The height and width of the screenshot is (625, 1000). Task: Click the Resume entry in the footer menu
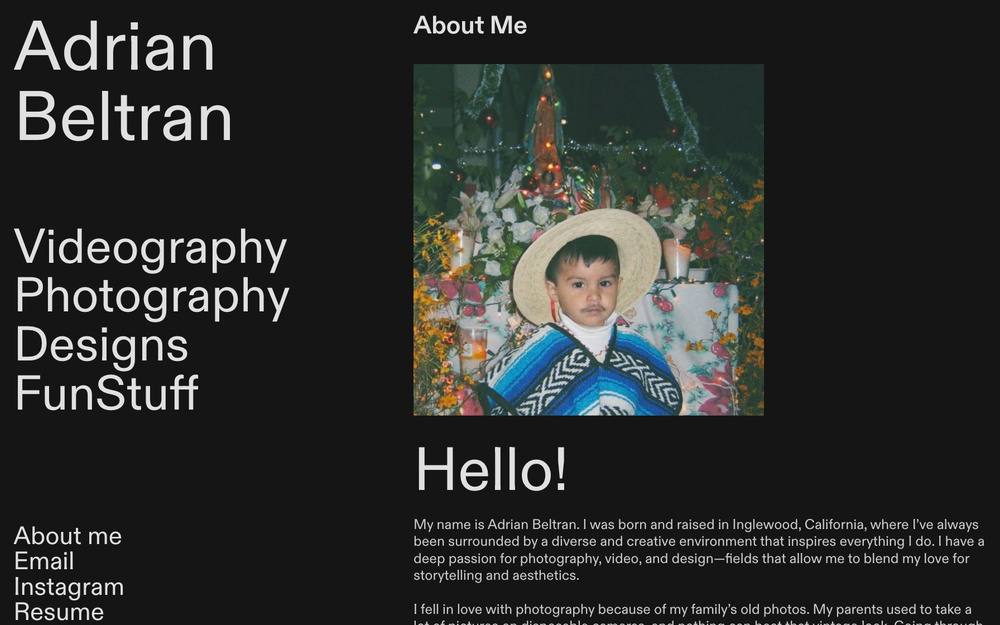pos(60,610)
